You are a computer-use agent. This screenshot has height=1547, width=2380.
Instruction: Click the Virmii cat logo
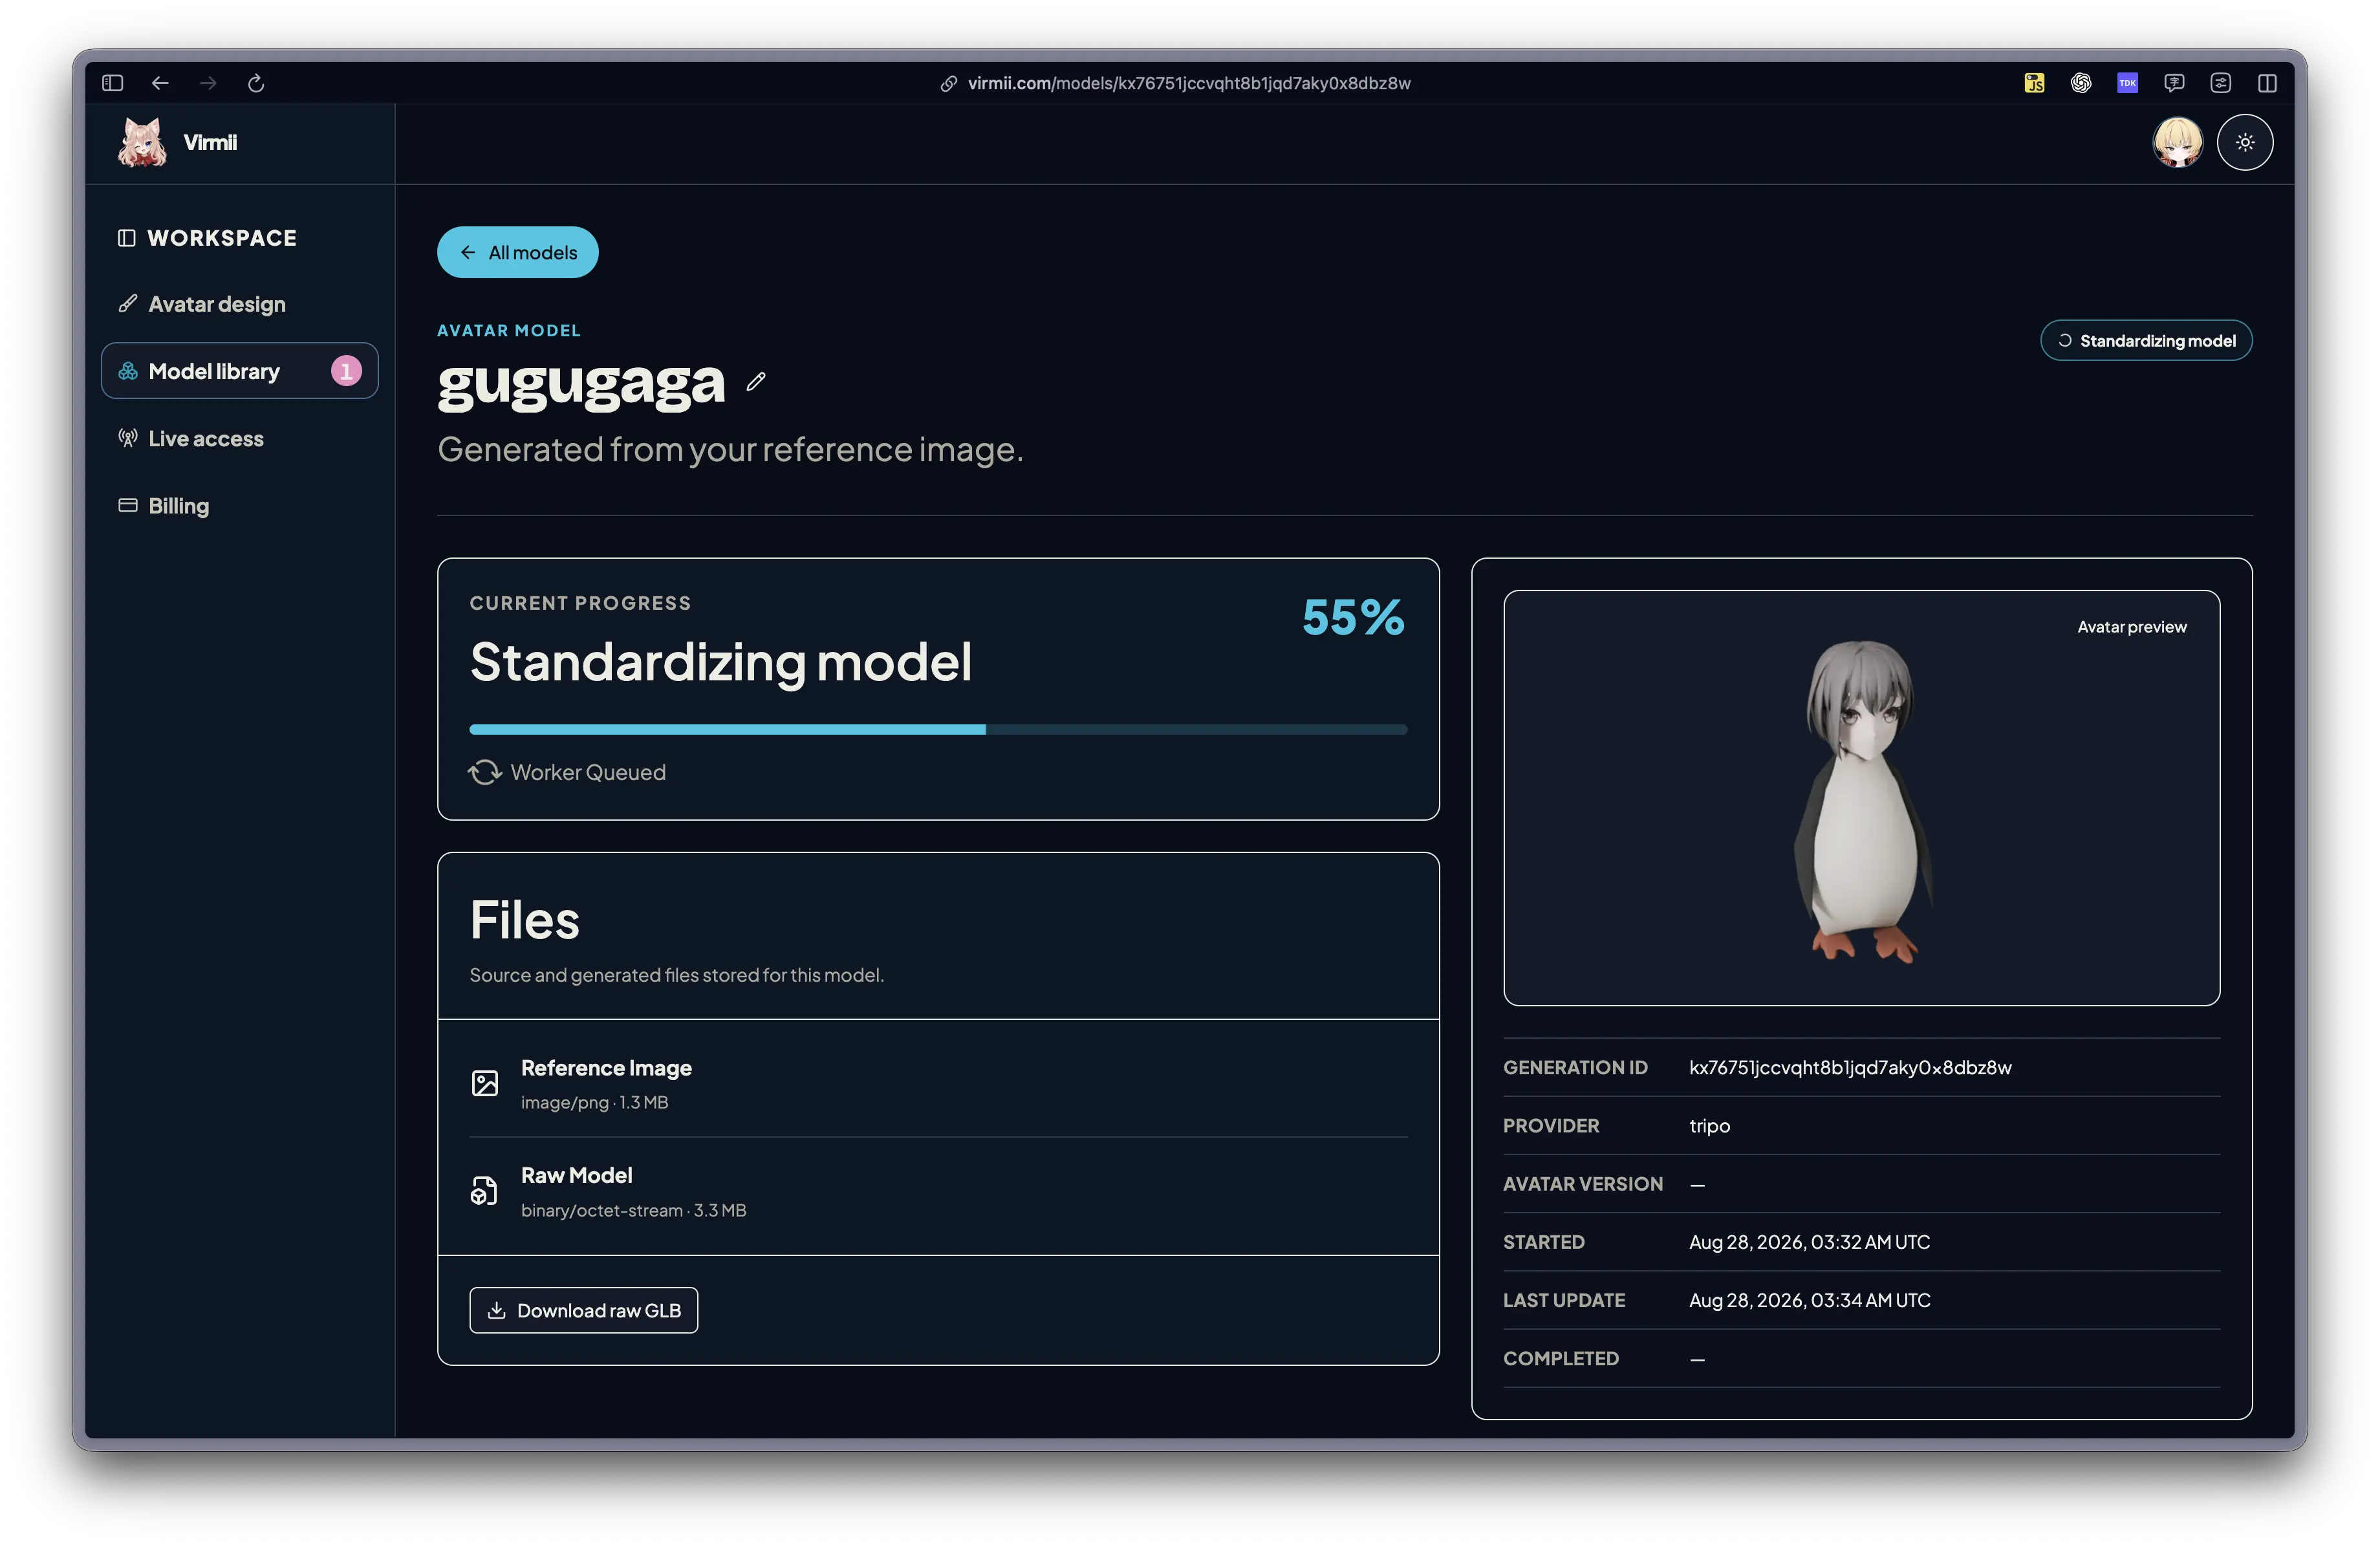click(143, 142)
